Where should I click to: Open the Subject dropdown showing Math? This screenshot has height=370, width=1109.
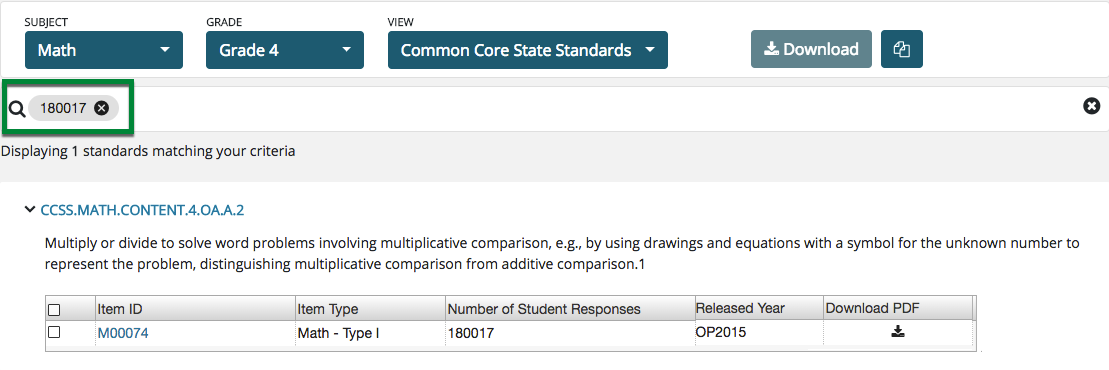point(104,50)
